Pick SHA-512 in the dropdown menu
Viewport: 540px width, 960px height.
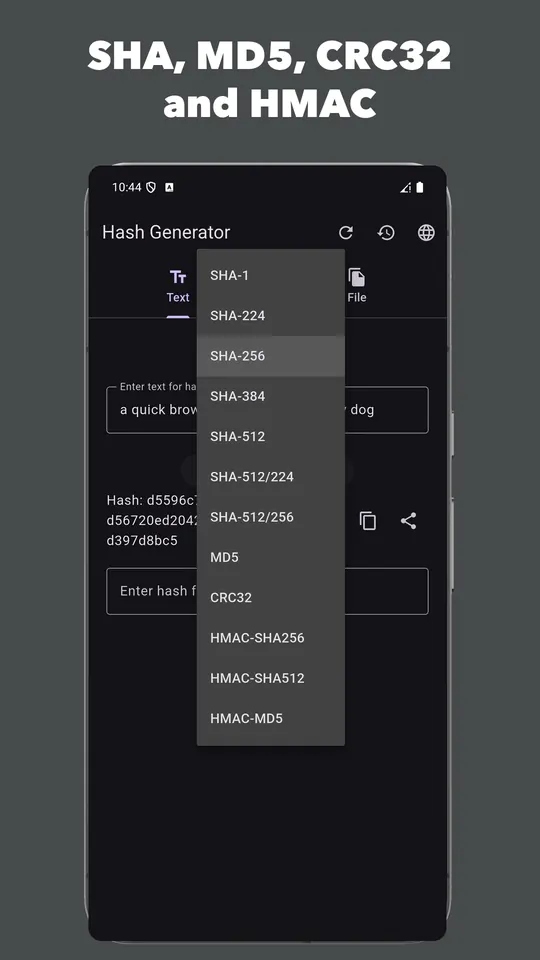[271, 437]
